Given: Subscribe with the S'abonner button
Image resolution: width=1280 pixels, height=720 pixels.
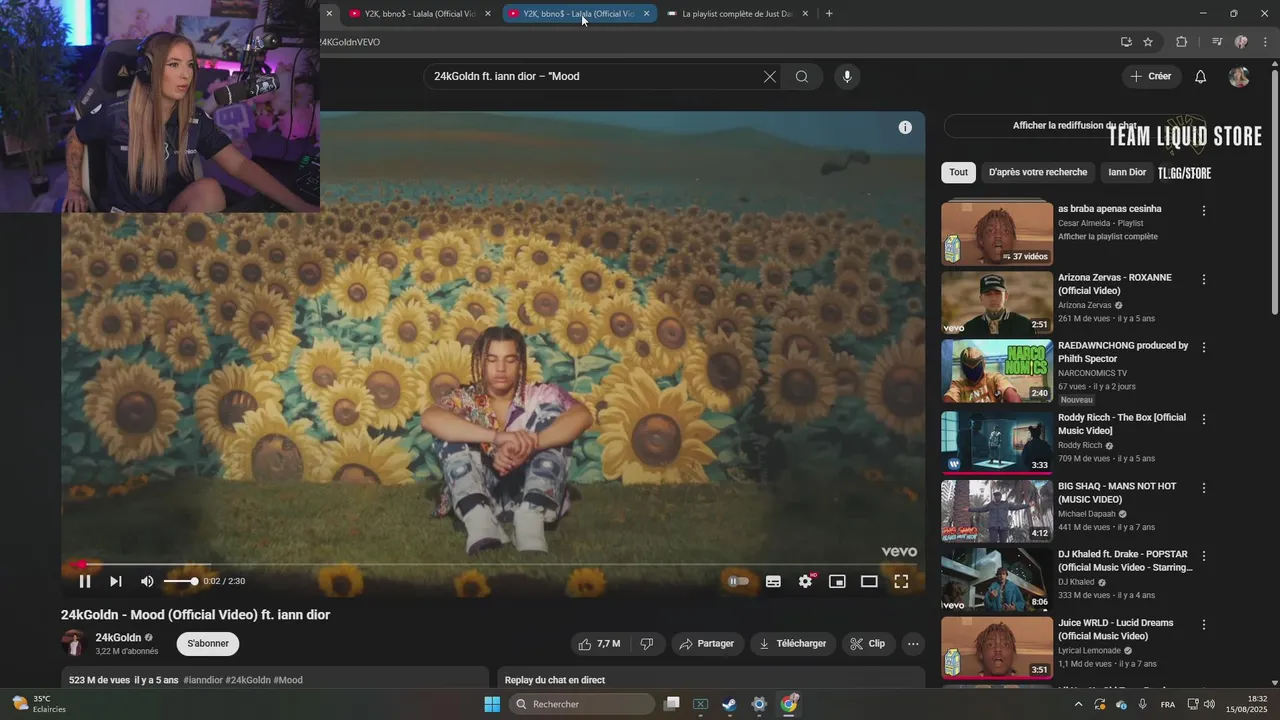Looking at the screenshot, I should point(208,644).
